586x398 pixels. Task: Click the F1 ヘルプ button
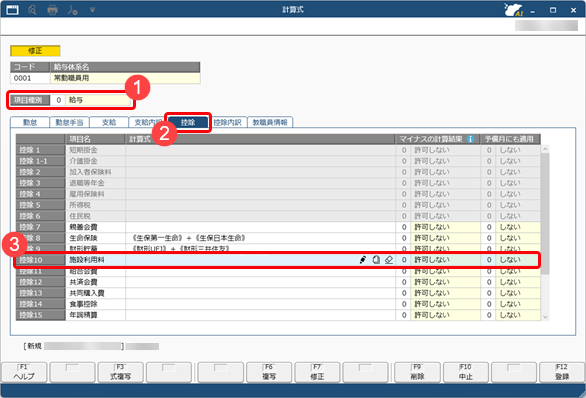pyautogui.click(x=24, y=372)
